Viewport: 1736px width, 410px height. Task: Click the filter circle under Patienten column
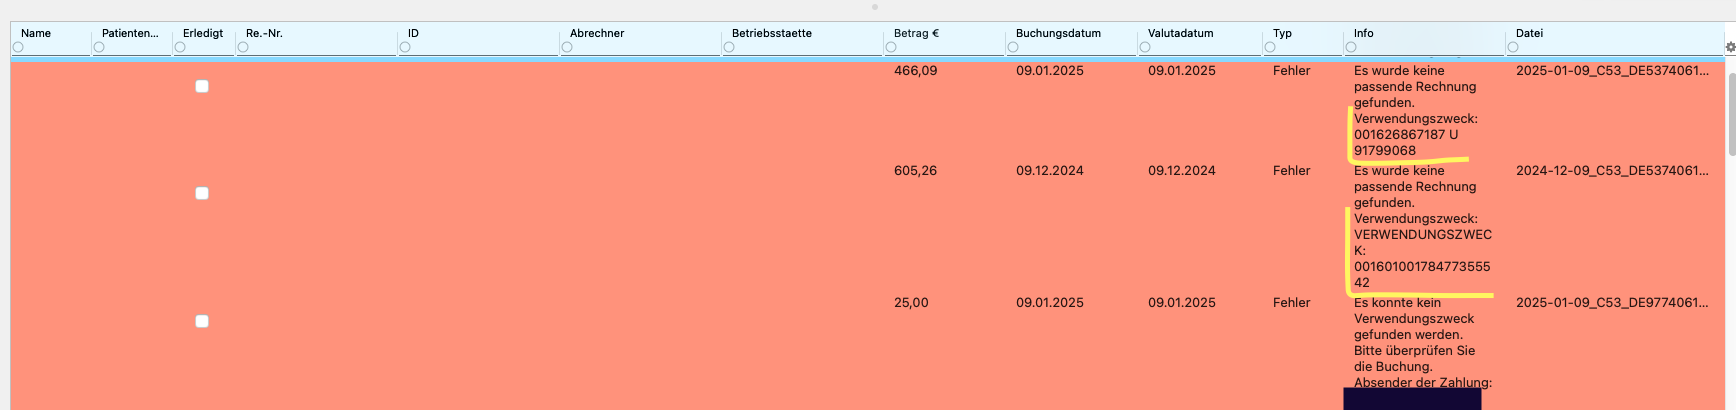[99, 47]
